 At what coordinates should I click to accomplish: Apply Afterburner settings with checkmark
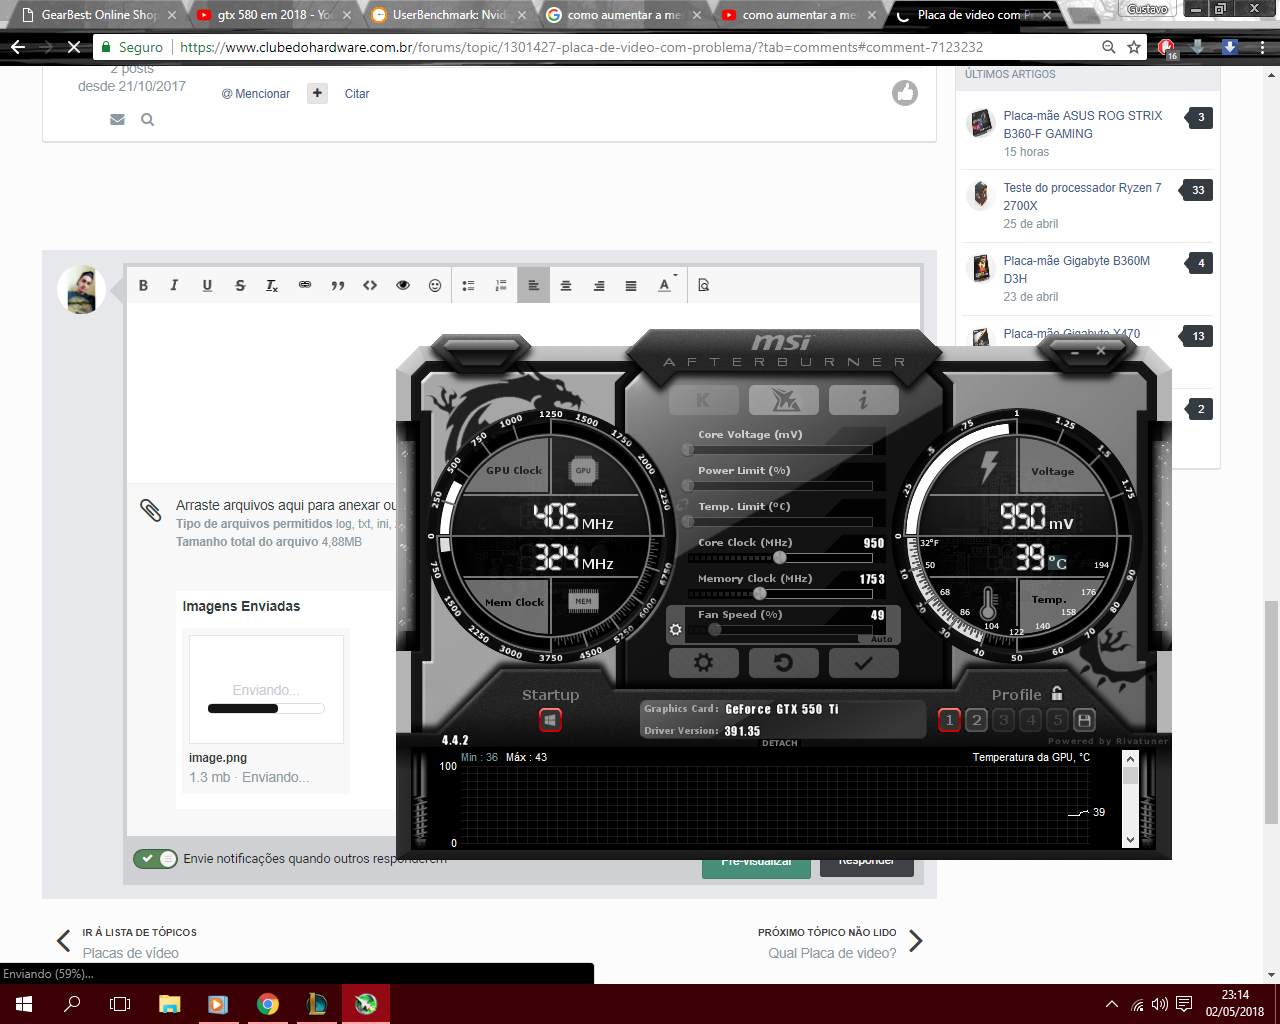click(x=864, y=662)
